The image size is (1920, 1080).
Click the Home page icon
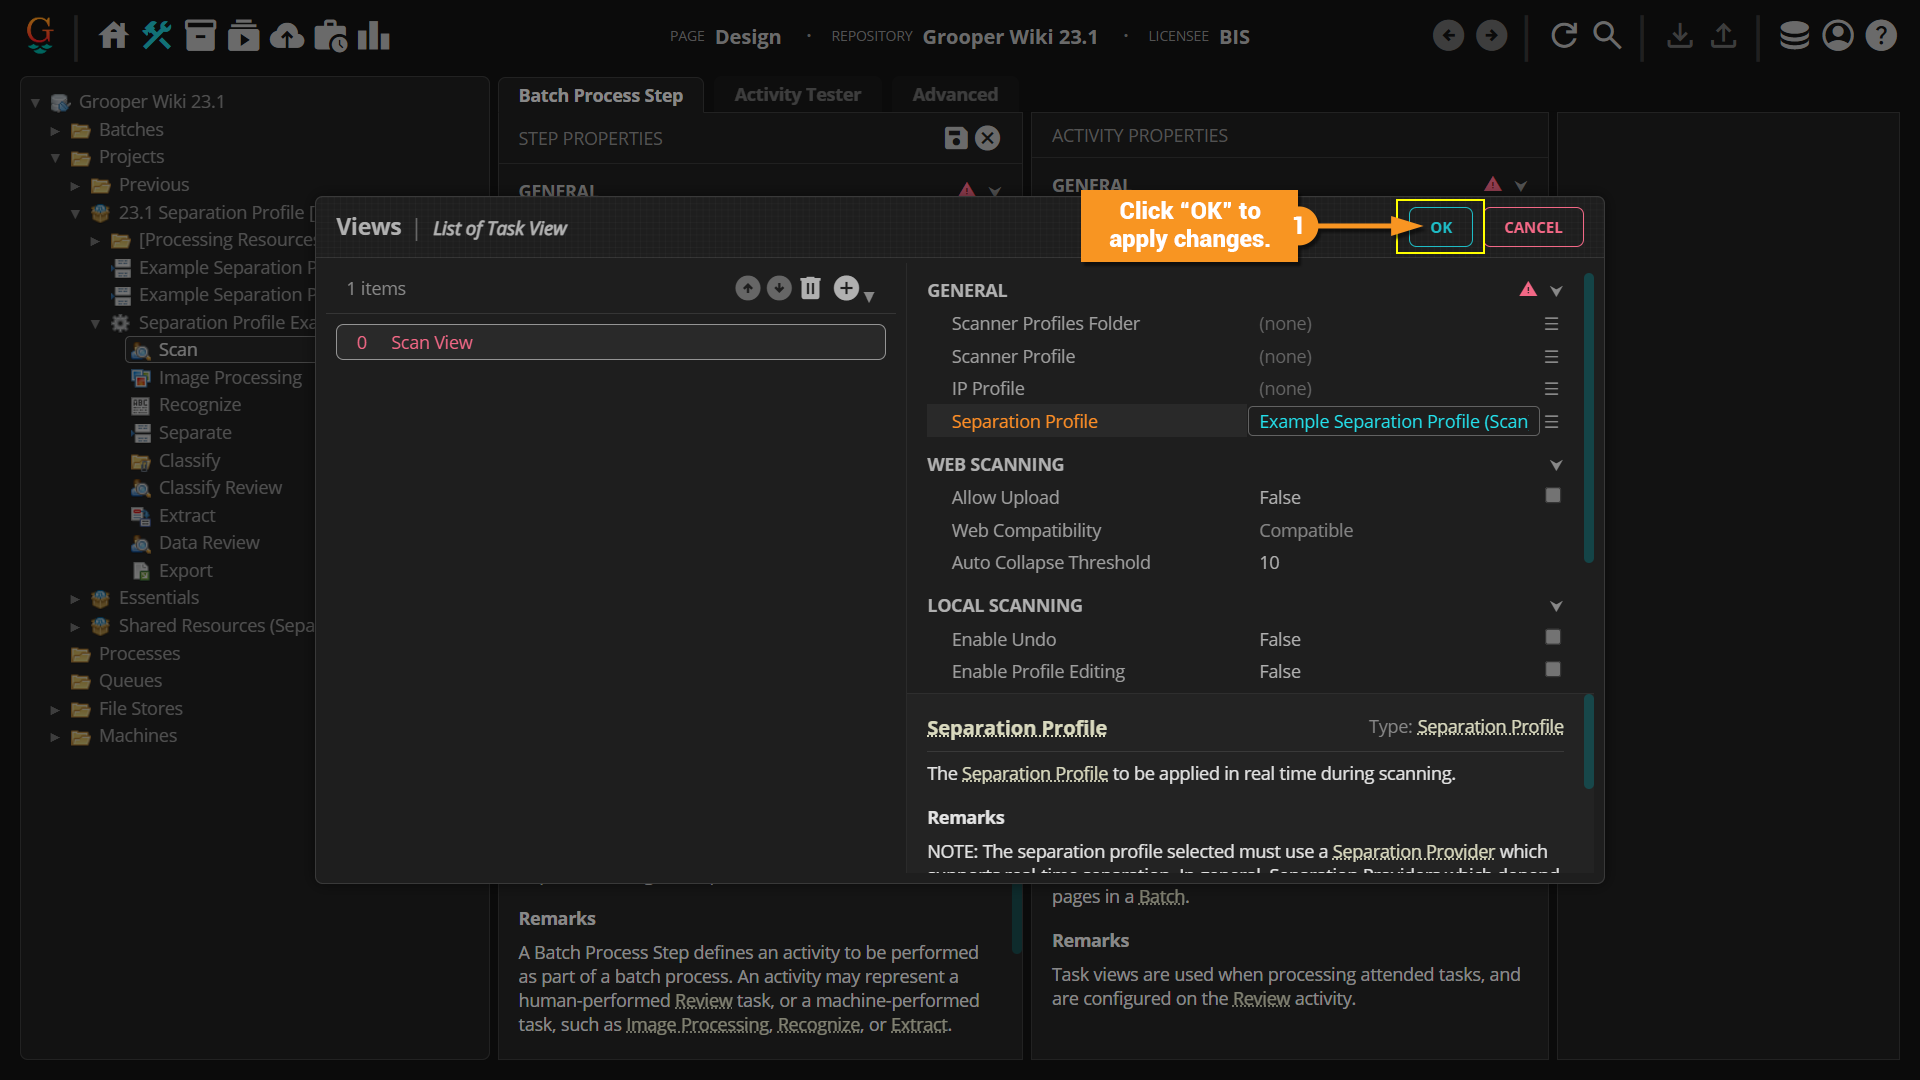pos(113,36)
